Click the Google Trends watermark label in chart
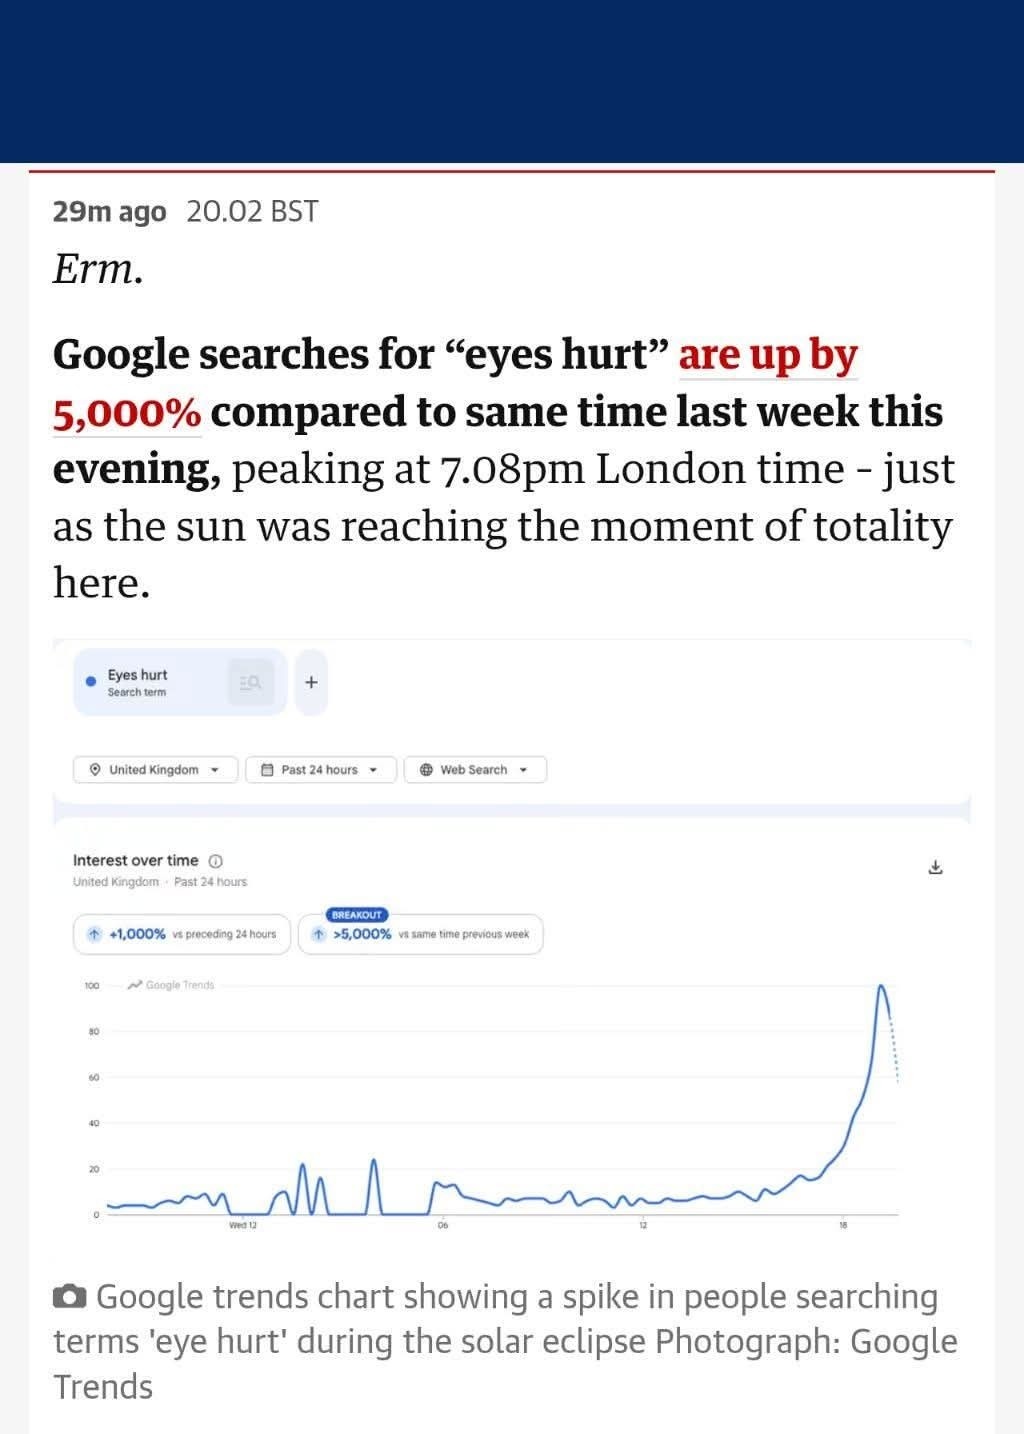The image size is (1024, 1434). [171, 985]
